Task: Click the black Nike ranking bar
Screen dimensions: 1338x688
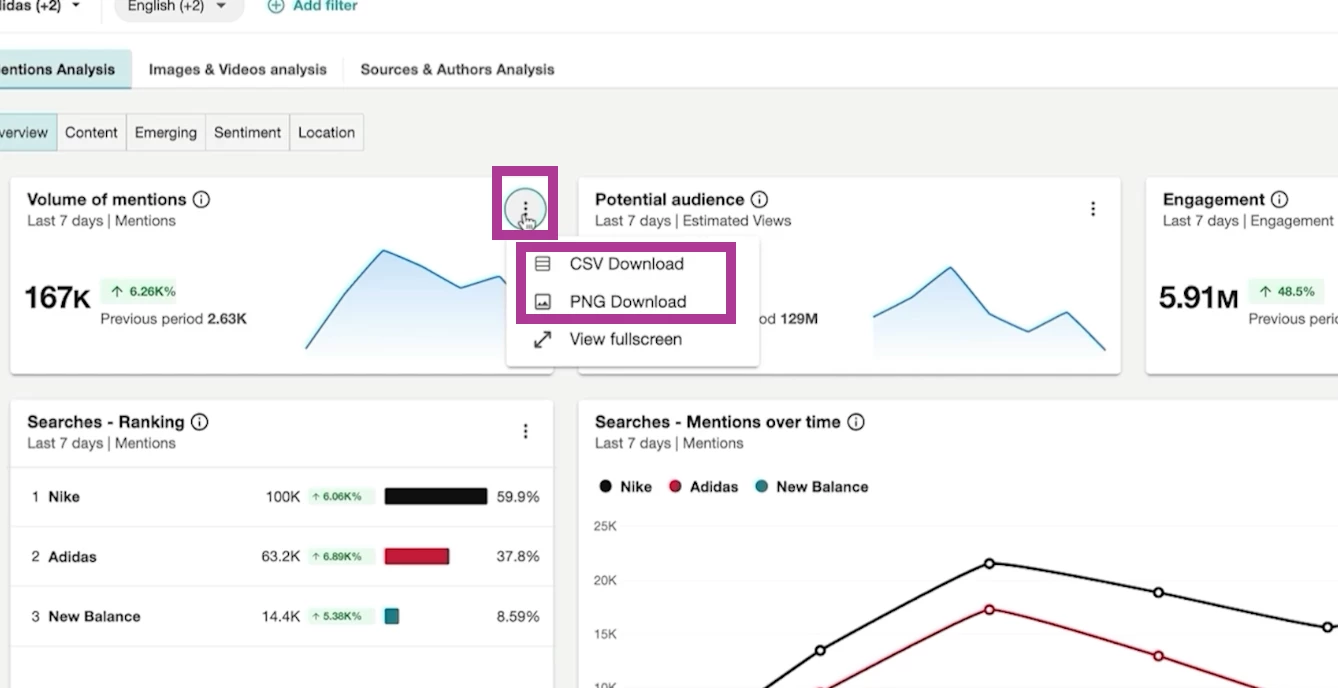Action: [436, 496]
